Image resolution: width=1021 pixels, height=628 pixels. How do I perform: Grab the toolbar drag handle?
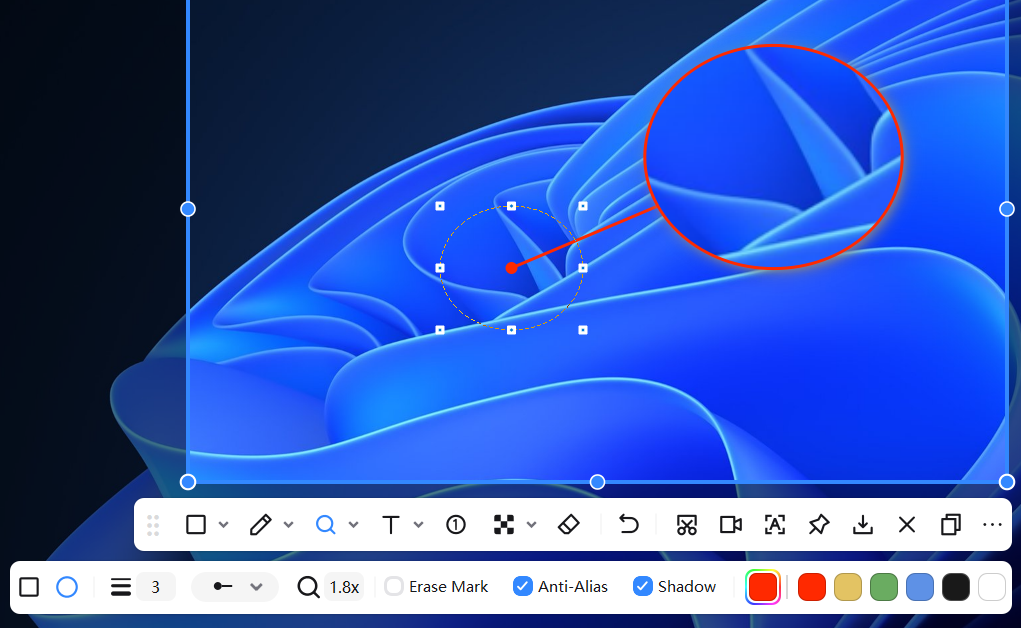point(153,525)
